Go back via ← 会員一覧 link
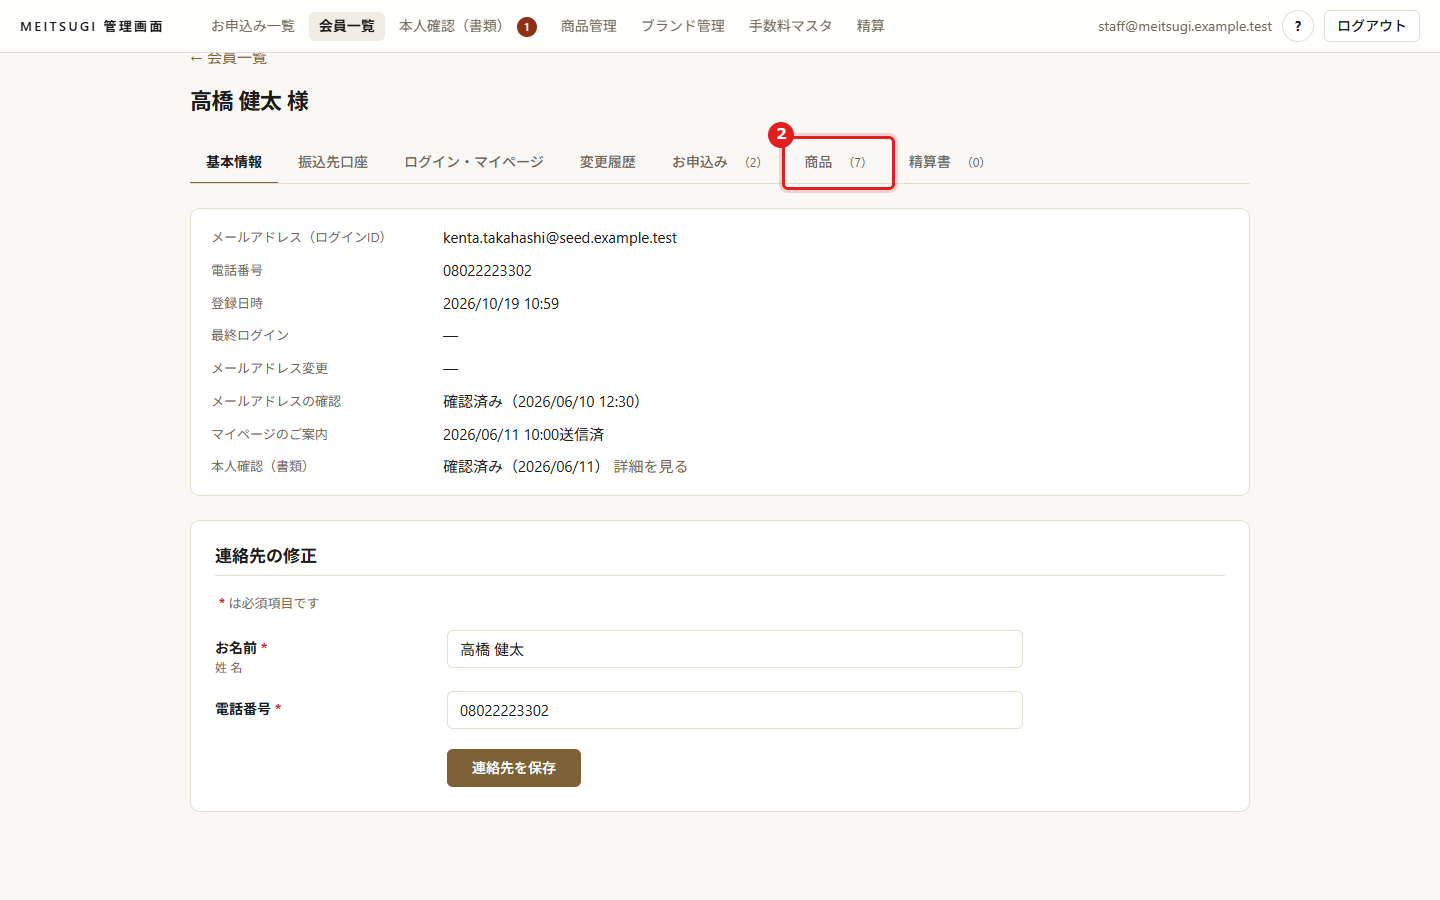Viewport: 1440px width, 900px height. [x=228, y=58]
